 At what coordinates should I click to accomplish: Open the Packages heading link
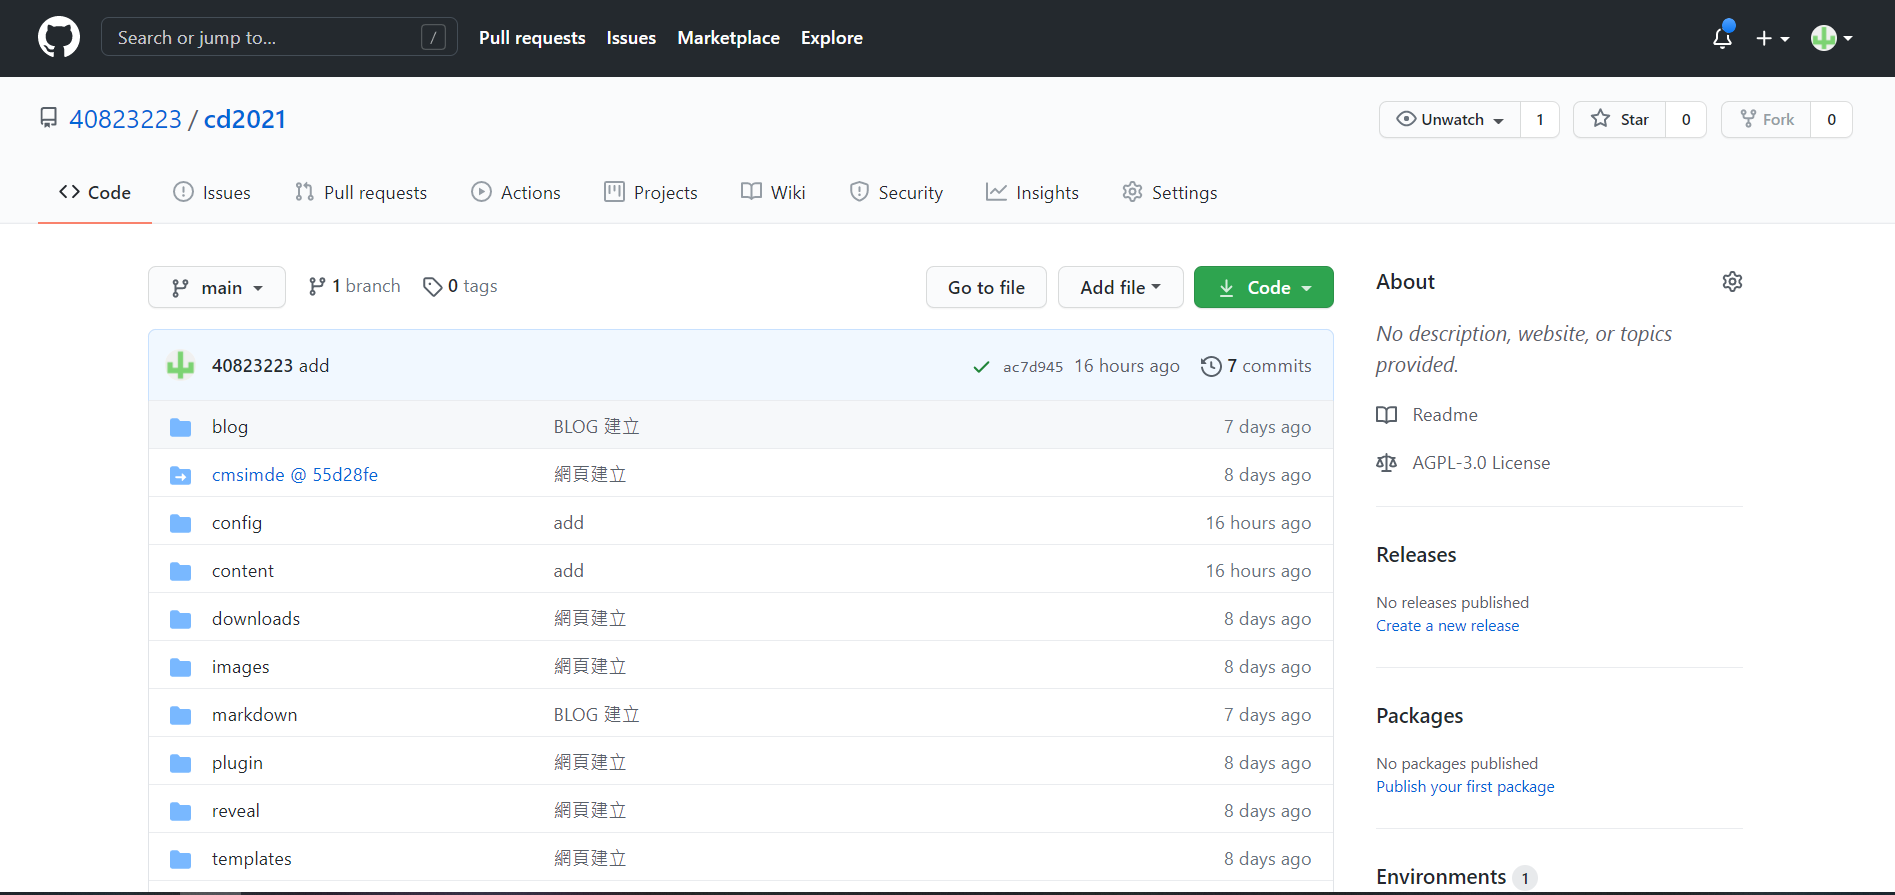click(1419, 716)
